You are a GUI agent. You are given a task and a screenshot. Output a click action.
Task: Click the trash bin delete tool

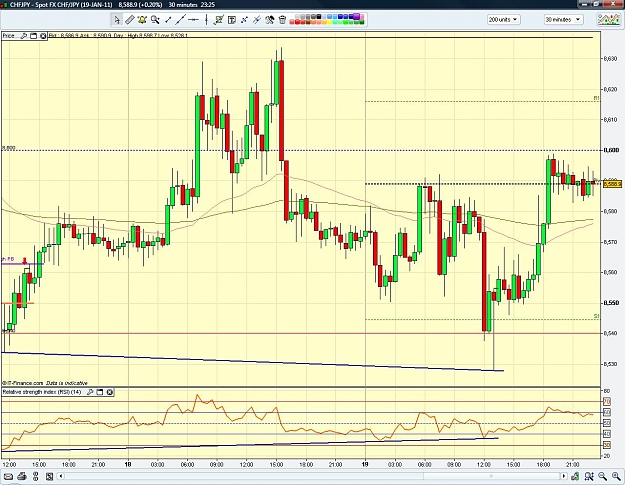click(282, 19)
